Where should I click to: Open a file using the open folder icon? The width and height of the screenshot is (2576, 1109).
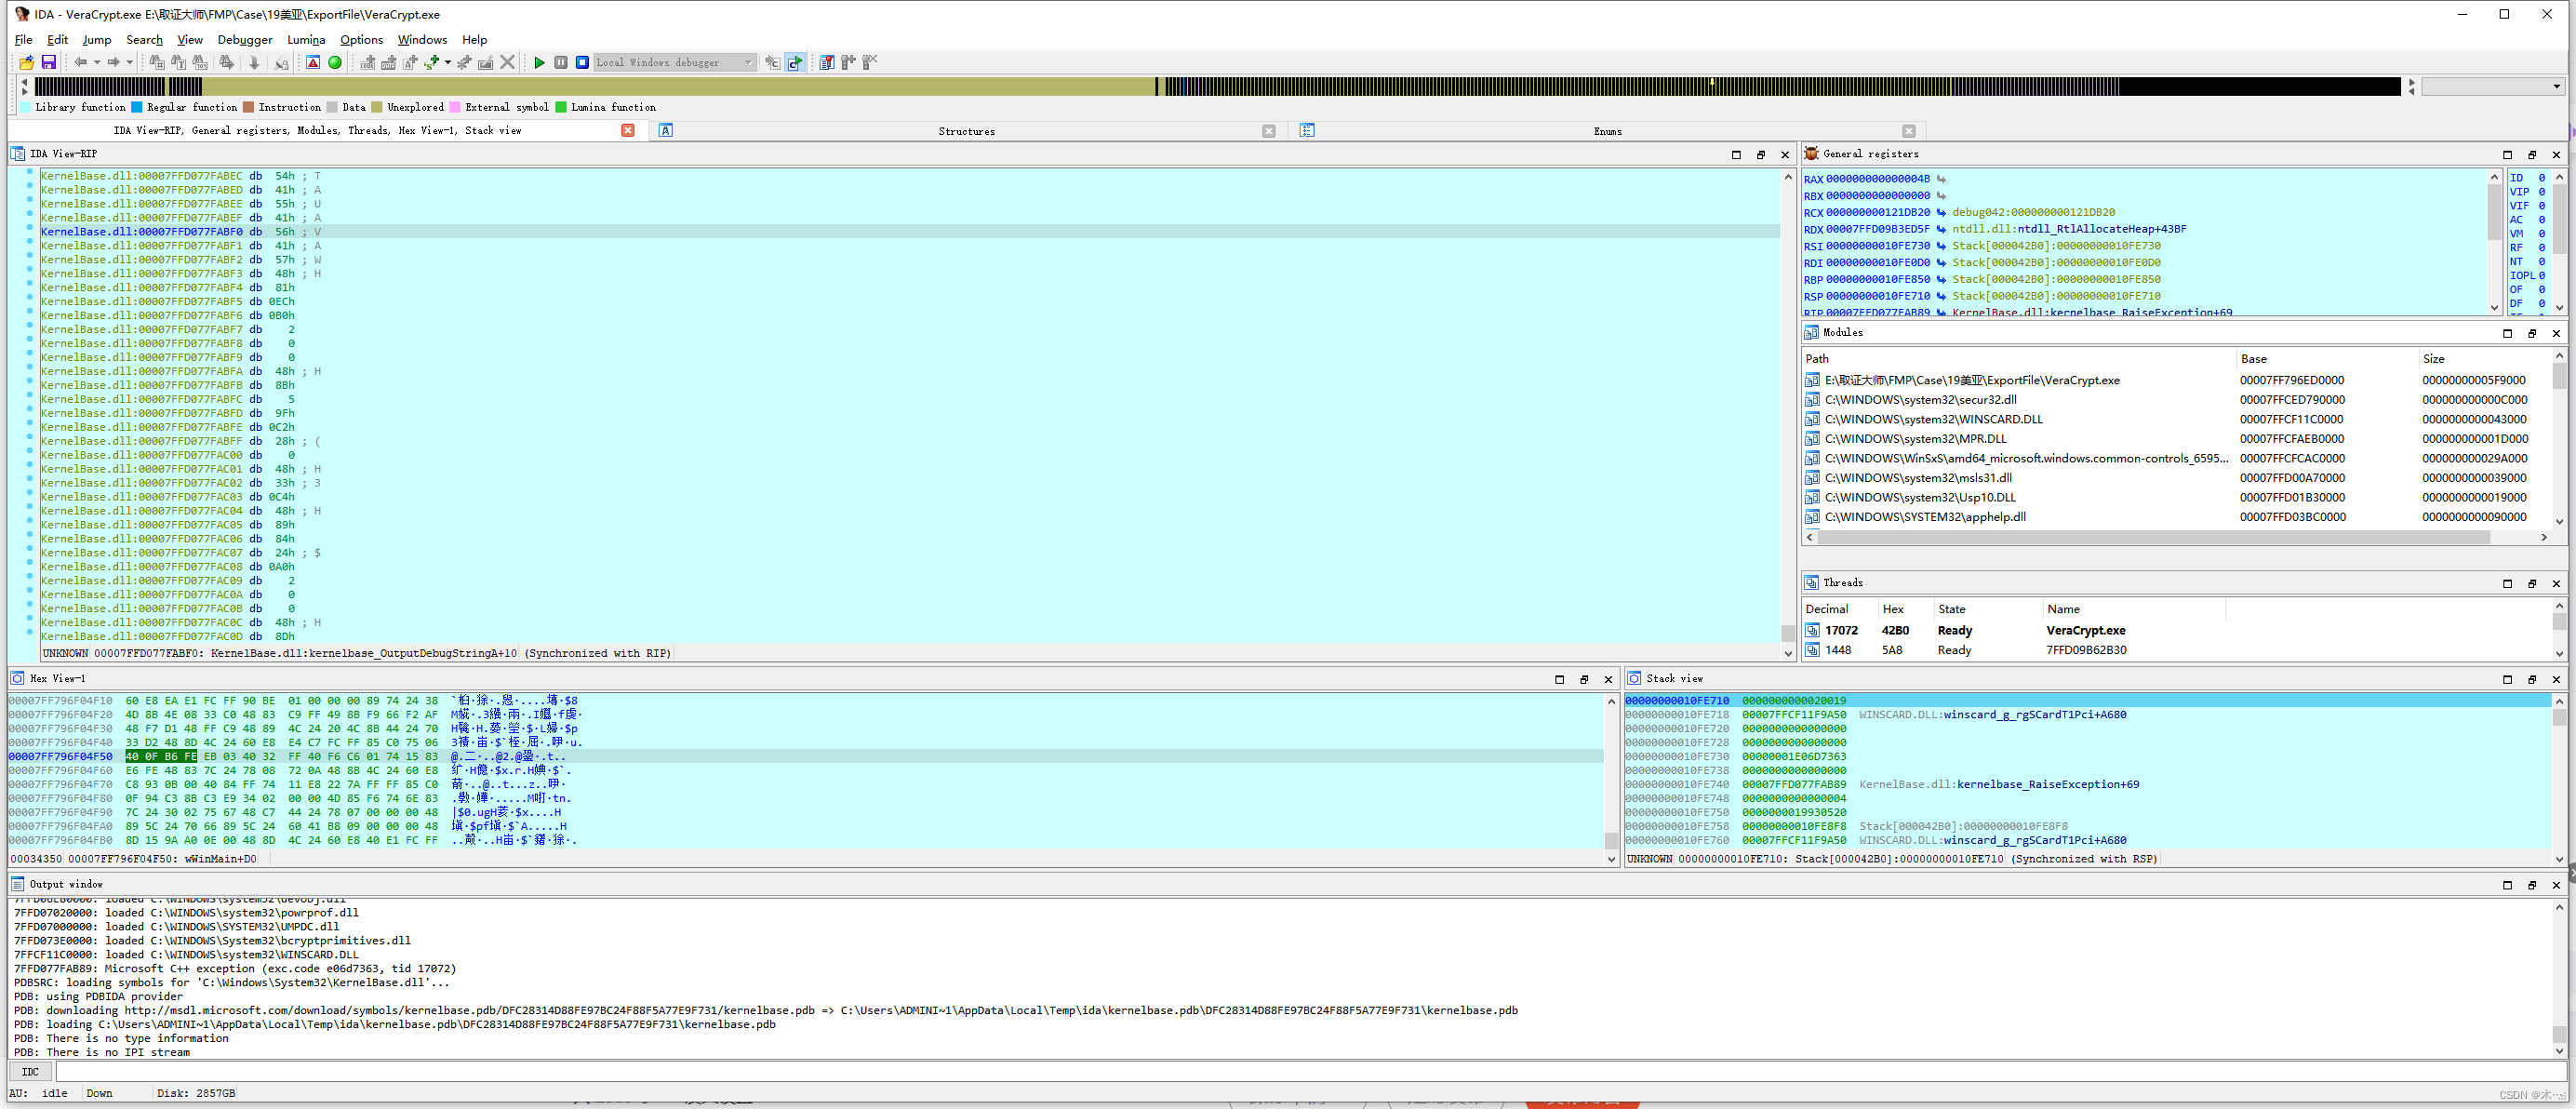[26, 62]
